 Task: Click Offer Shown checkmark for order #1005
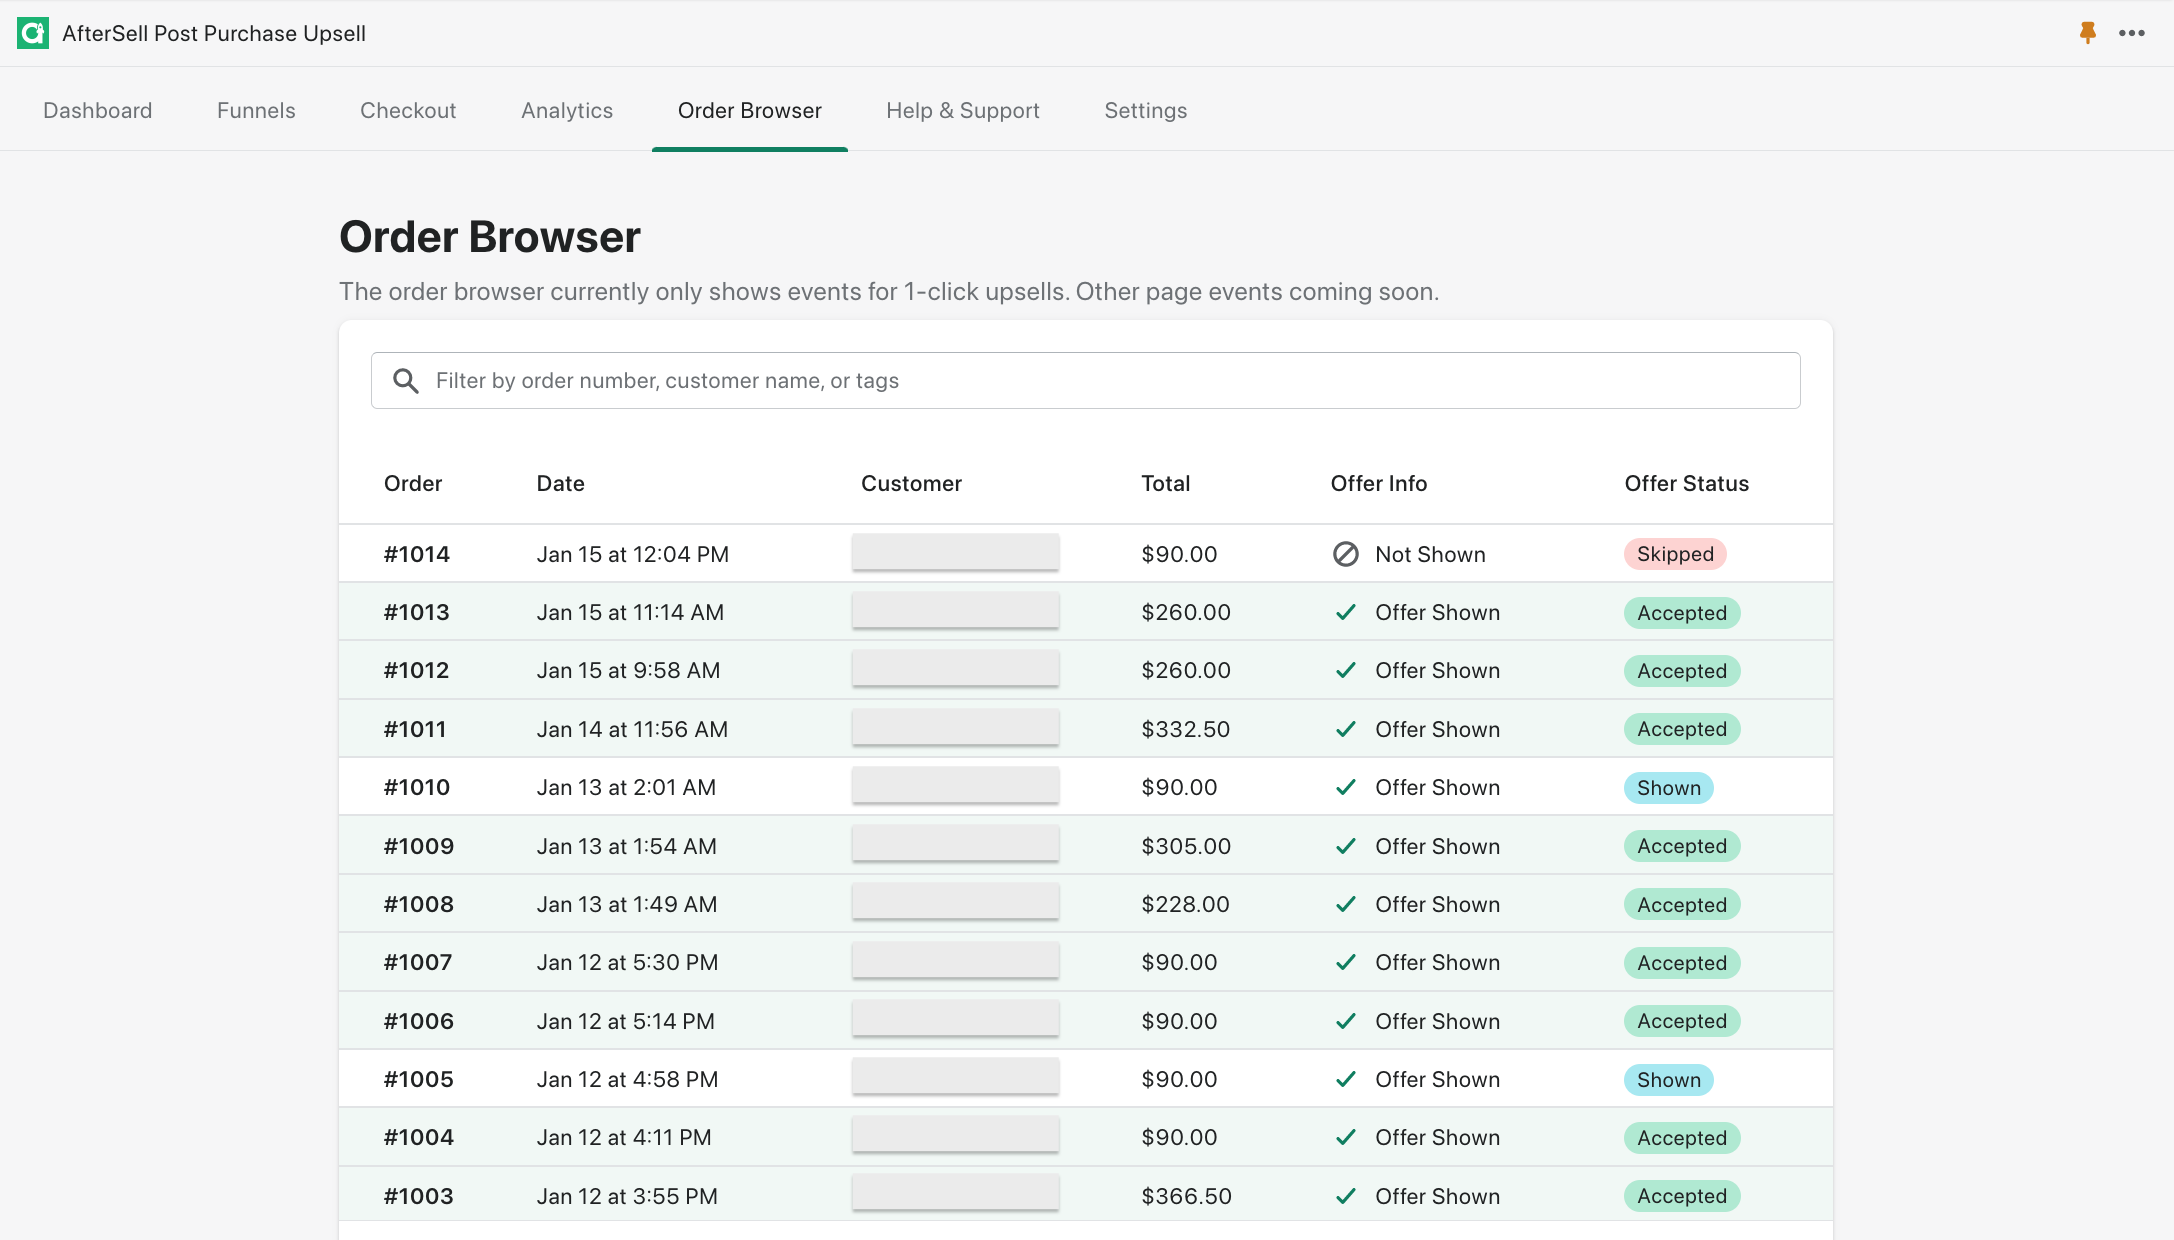(x=1346, y=1079)
